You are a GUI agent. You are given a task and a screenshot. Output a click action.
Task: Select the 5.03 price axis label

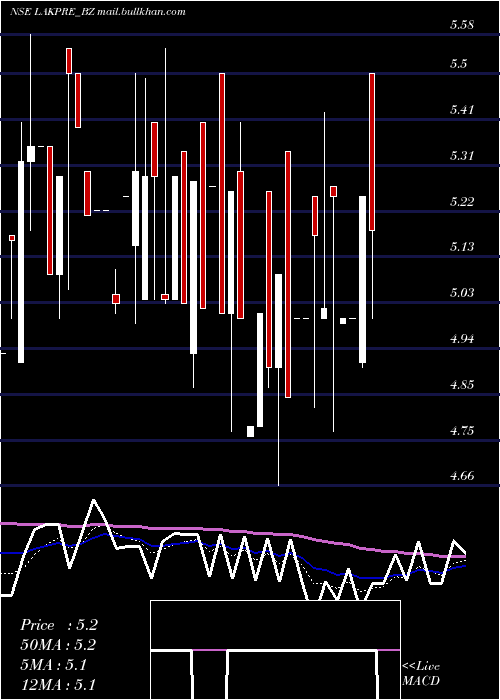(x=461, y=293)
